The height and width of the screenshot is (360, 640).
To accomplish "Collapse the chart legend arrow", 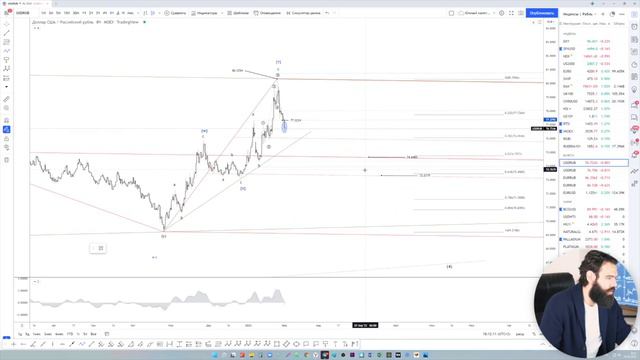I will point(36,28).
